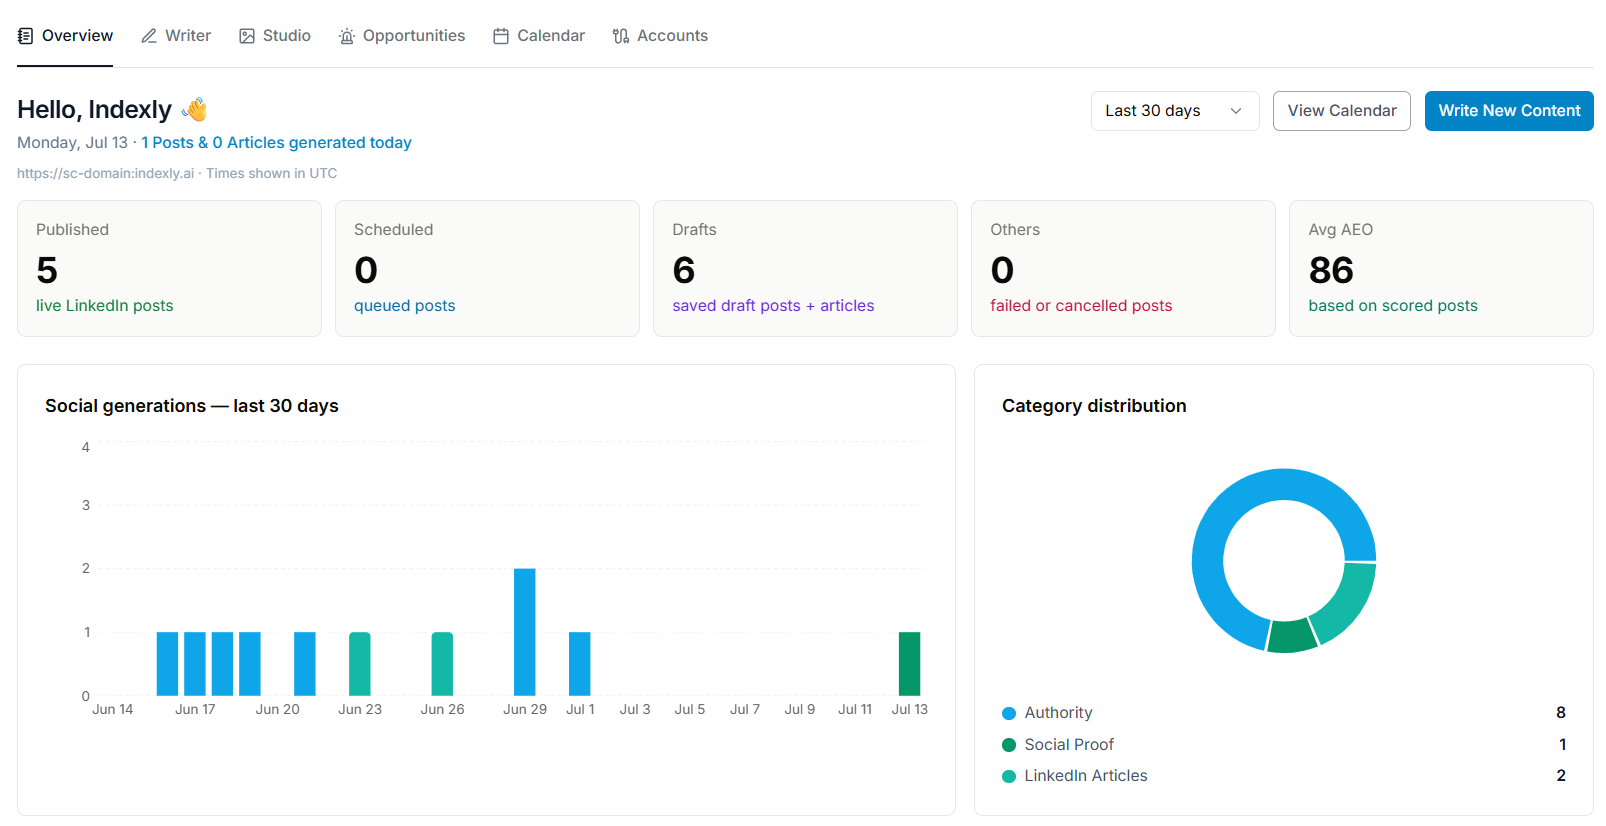
Task: Click the Opportunities siren icon
Action: pos(347,36)
